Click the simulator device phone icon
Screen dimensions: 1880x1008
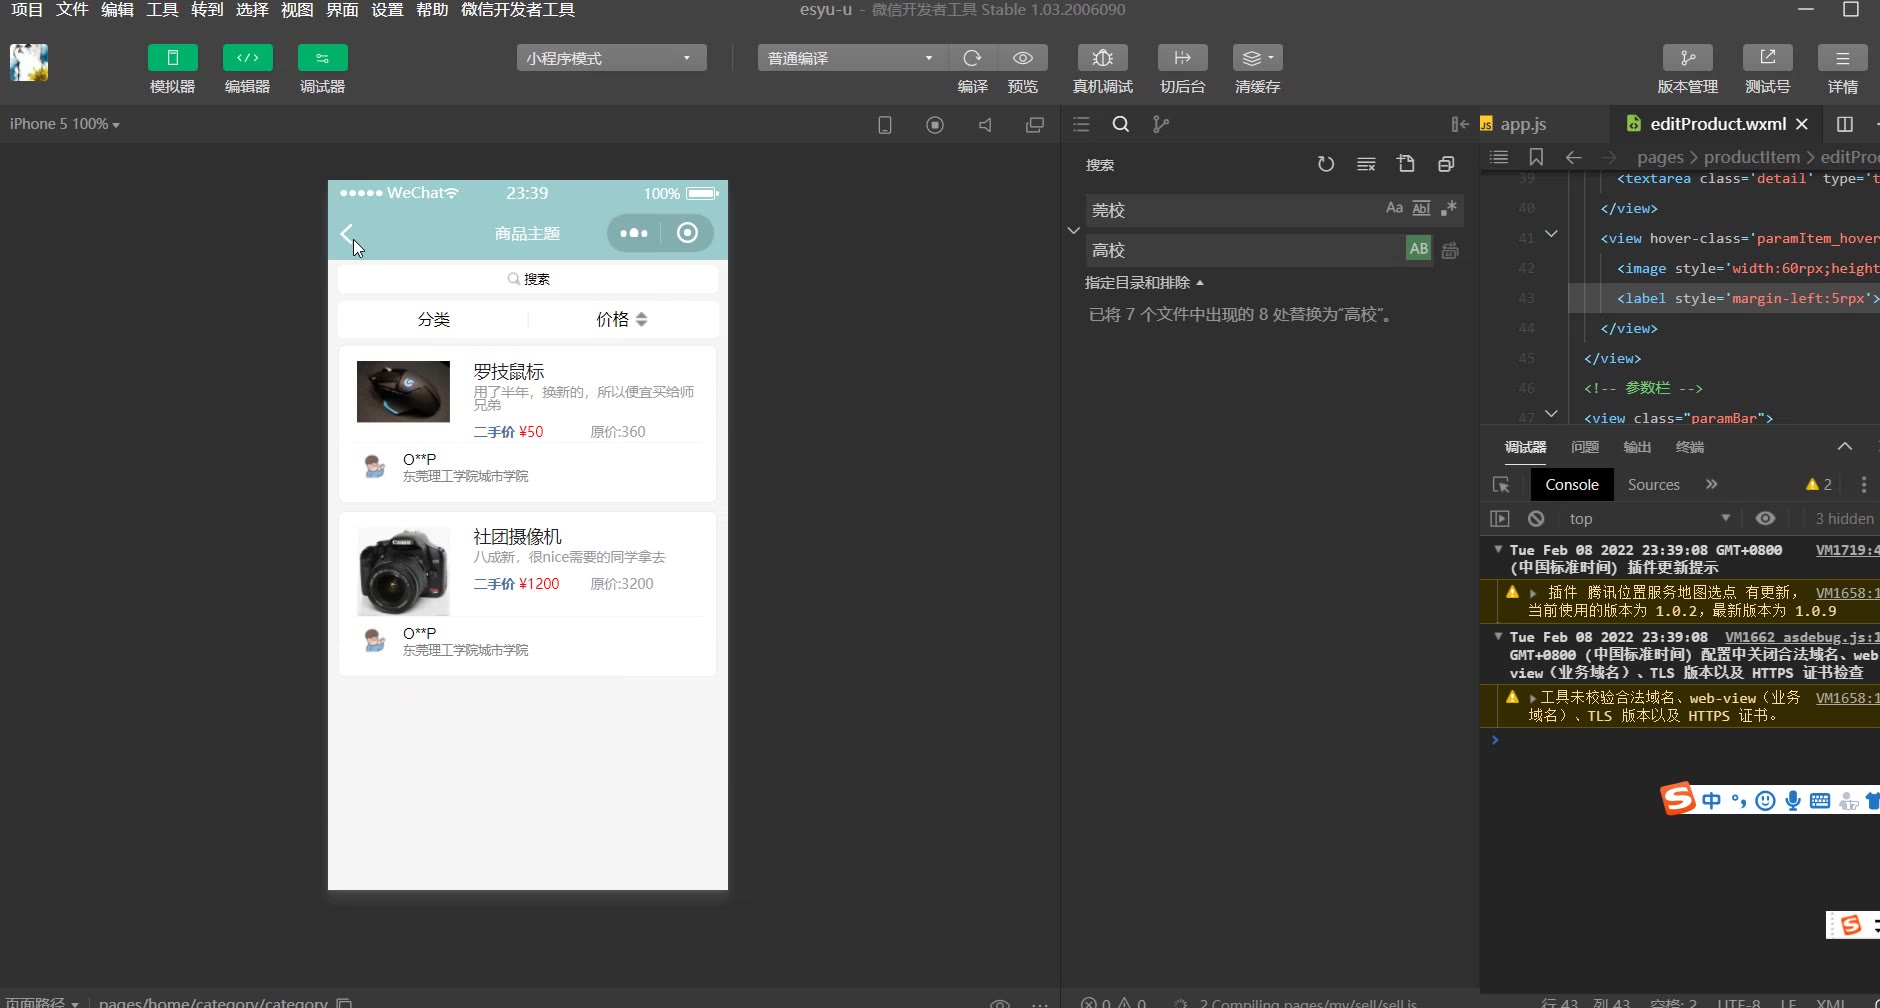click(884, 125)
